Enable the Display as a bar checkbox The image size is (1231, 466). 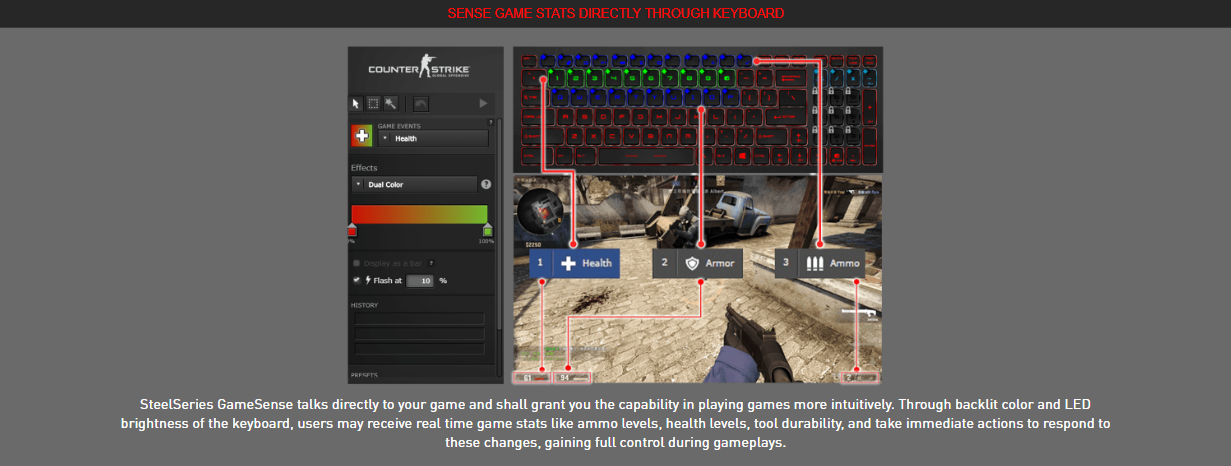pos(355,264)
